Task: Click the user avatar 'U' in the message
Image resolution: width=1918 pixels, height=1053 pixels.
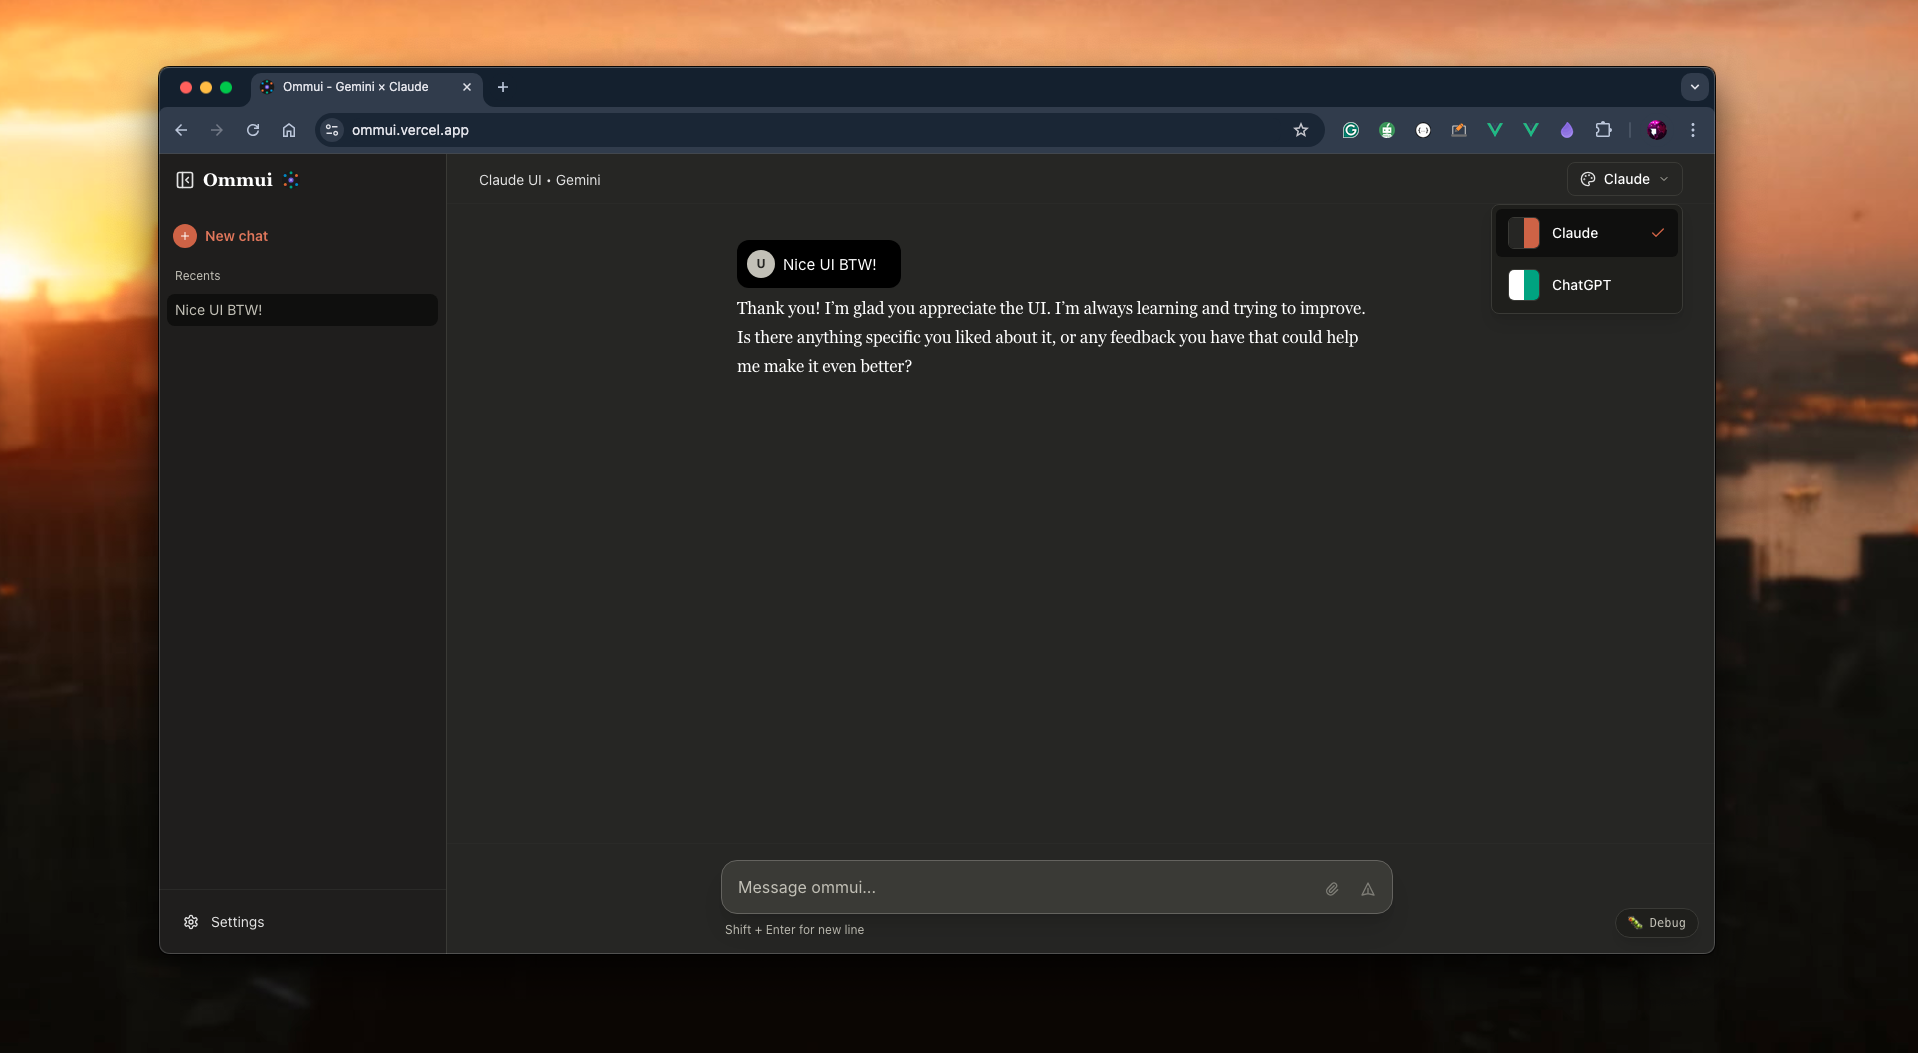Action: click(761, 264)
